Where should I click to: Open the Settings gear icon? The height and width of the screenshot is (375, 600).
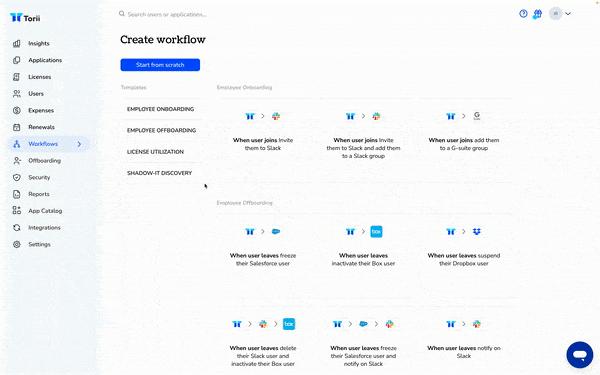point(16,244)
